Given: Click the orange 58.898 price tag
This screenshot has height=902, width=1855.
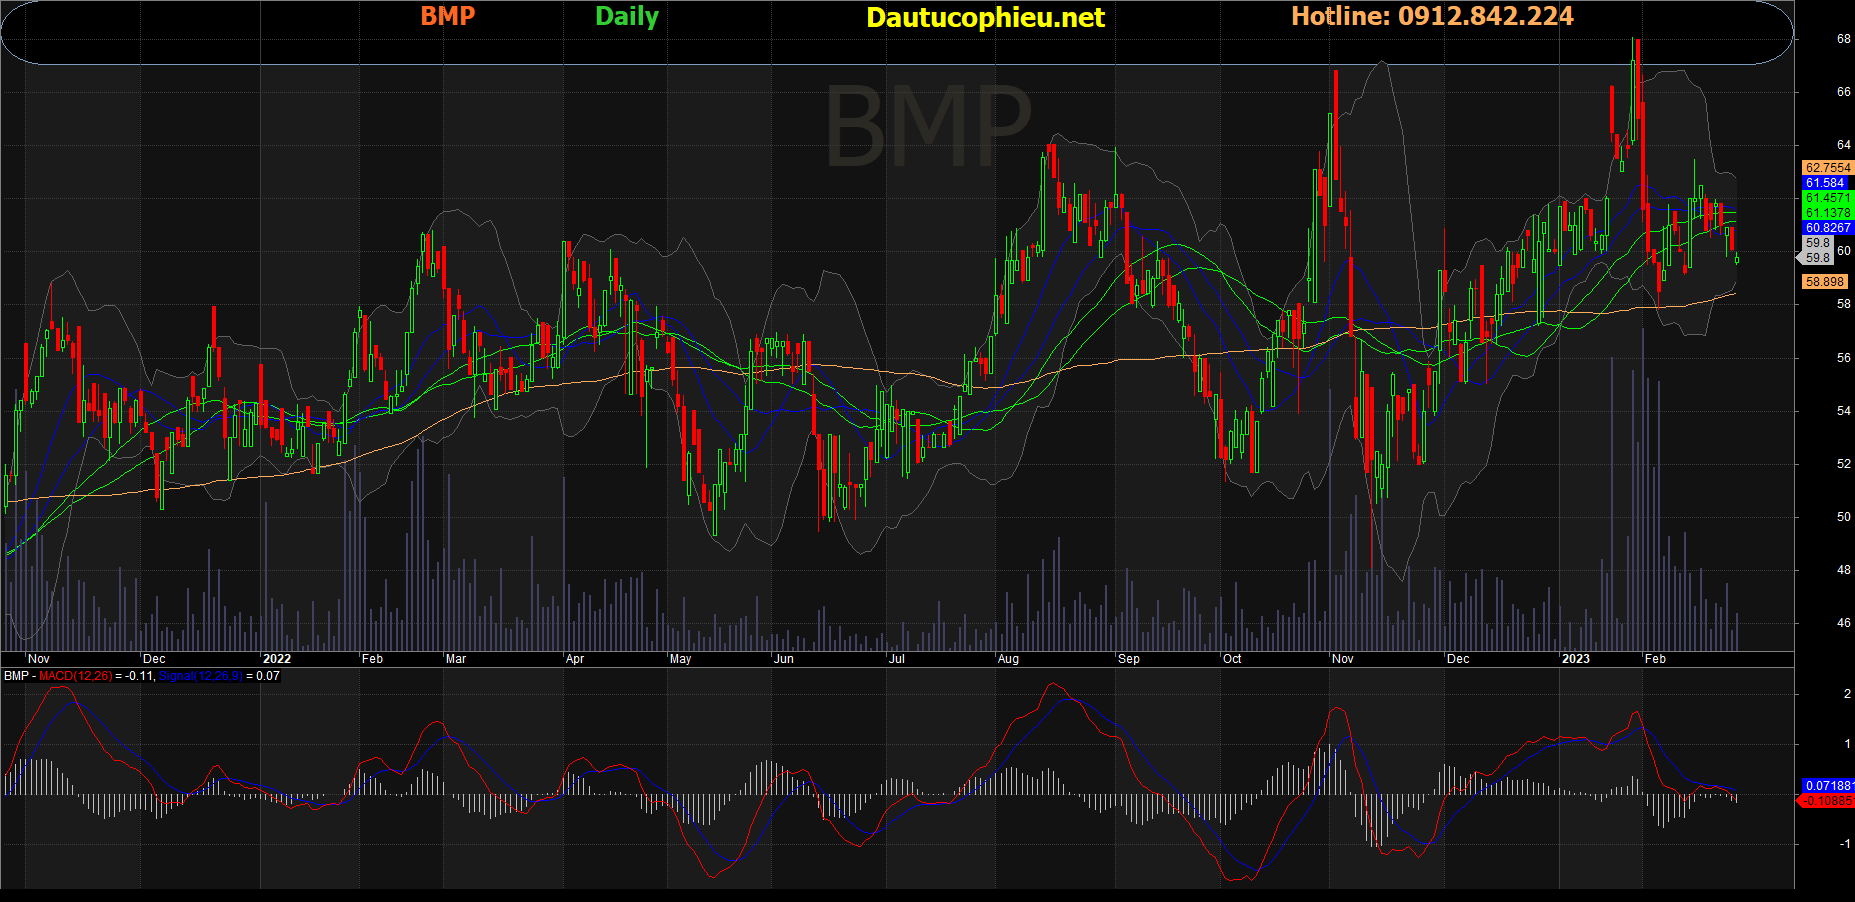Looking at the screenshot, I should [x=1826, y=282].
